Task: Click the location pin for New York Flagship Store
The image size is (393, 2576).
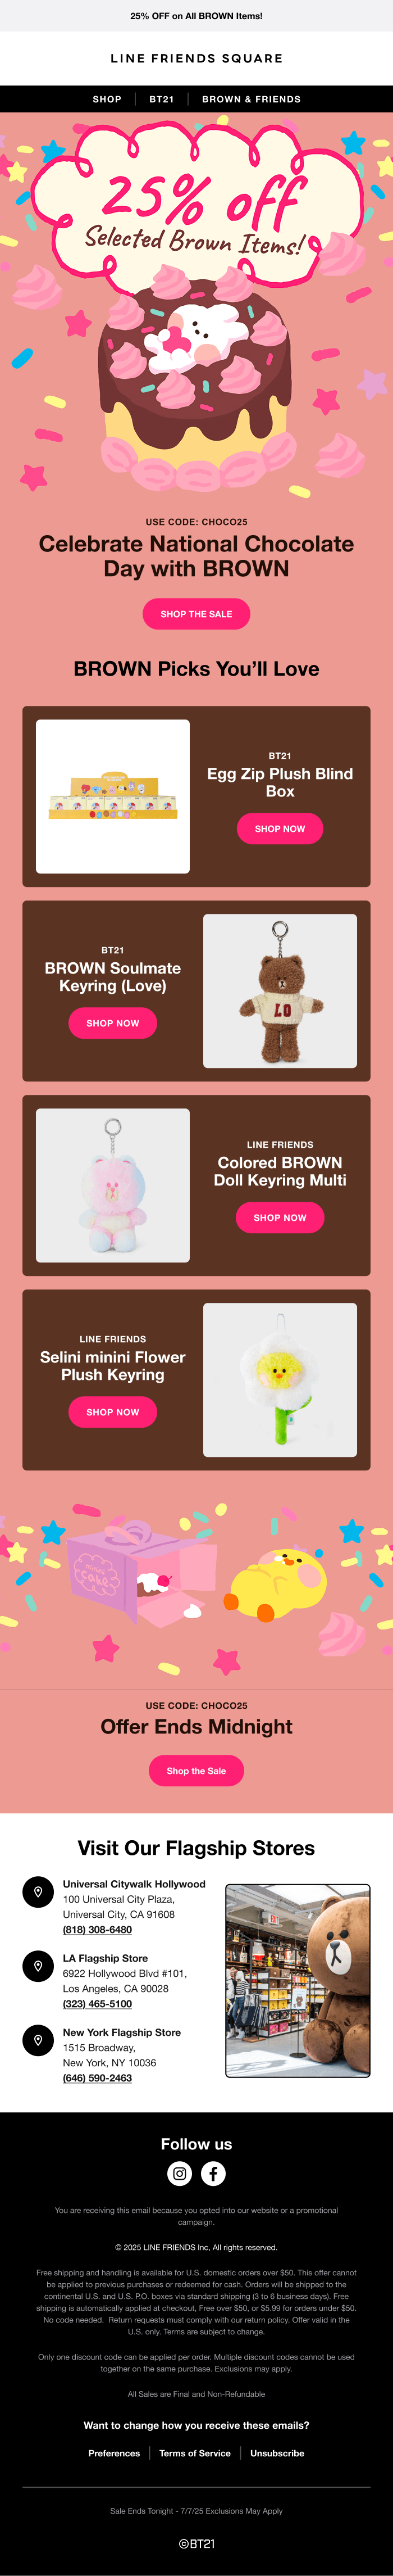Action: point(38,2040)
